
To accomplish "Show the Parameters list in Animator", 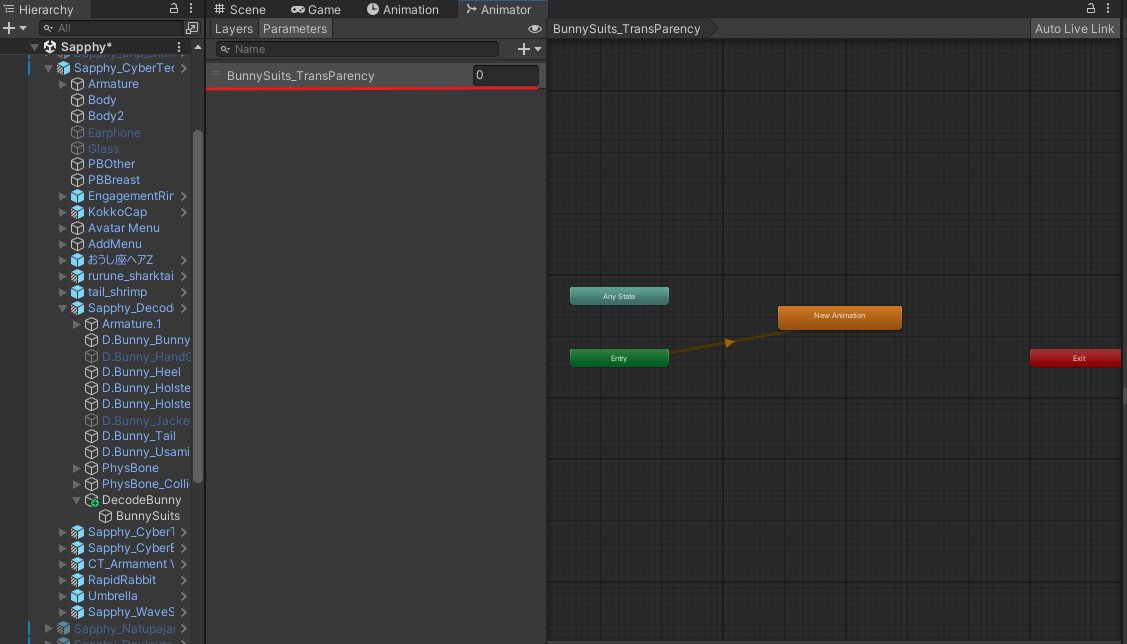I will pos(295,29).
